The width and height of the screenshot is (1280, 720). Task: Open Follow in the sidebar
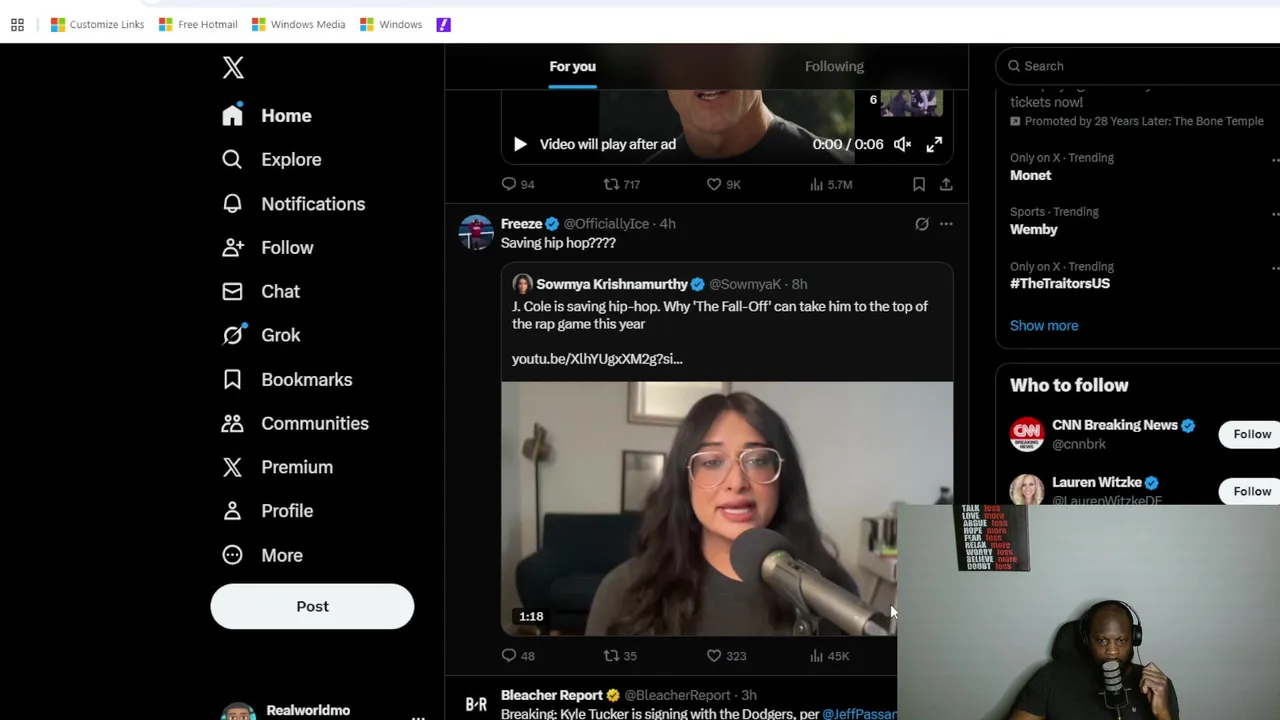268,247
